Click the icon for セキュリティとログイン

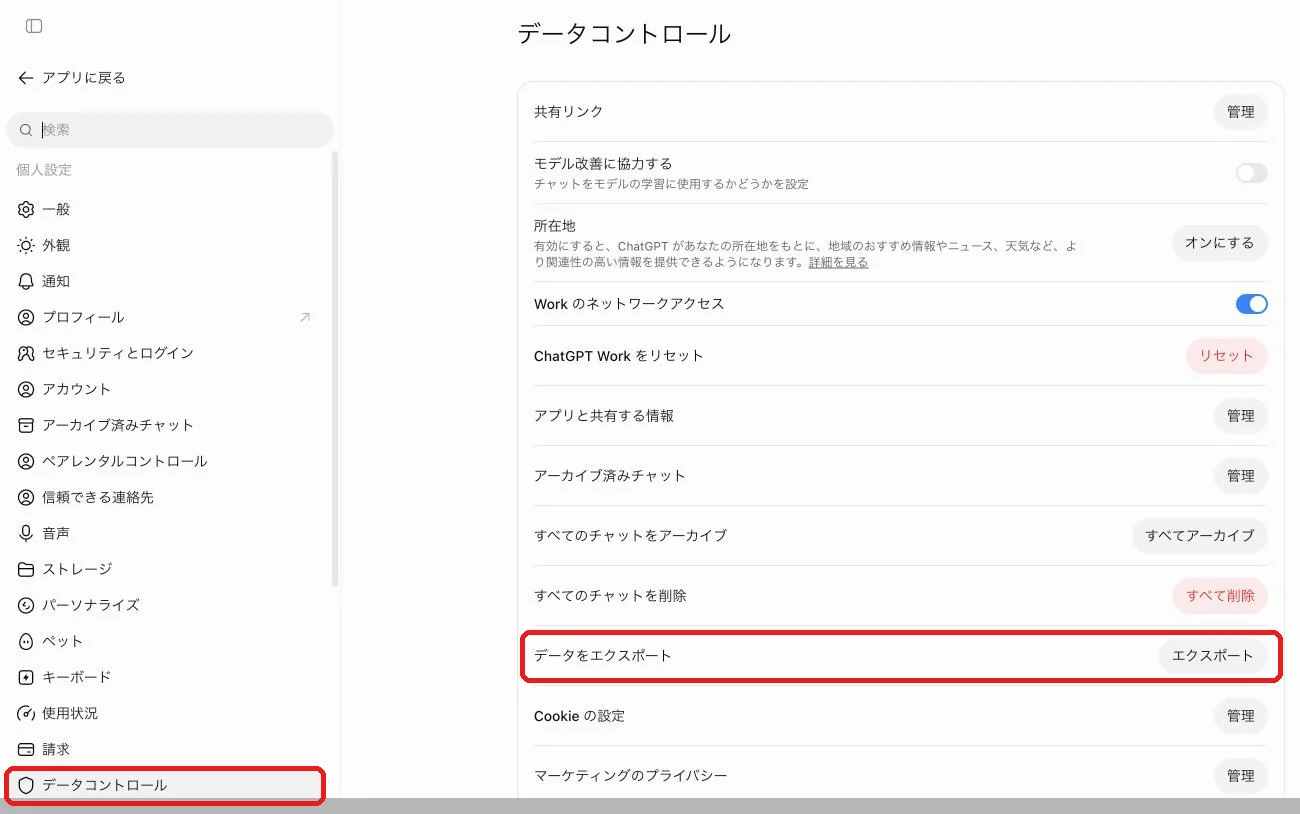(x=26, y=354)
